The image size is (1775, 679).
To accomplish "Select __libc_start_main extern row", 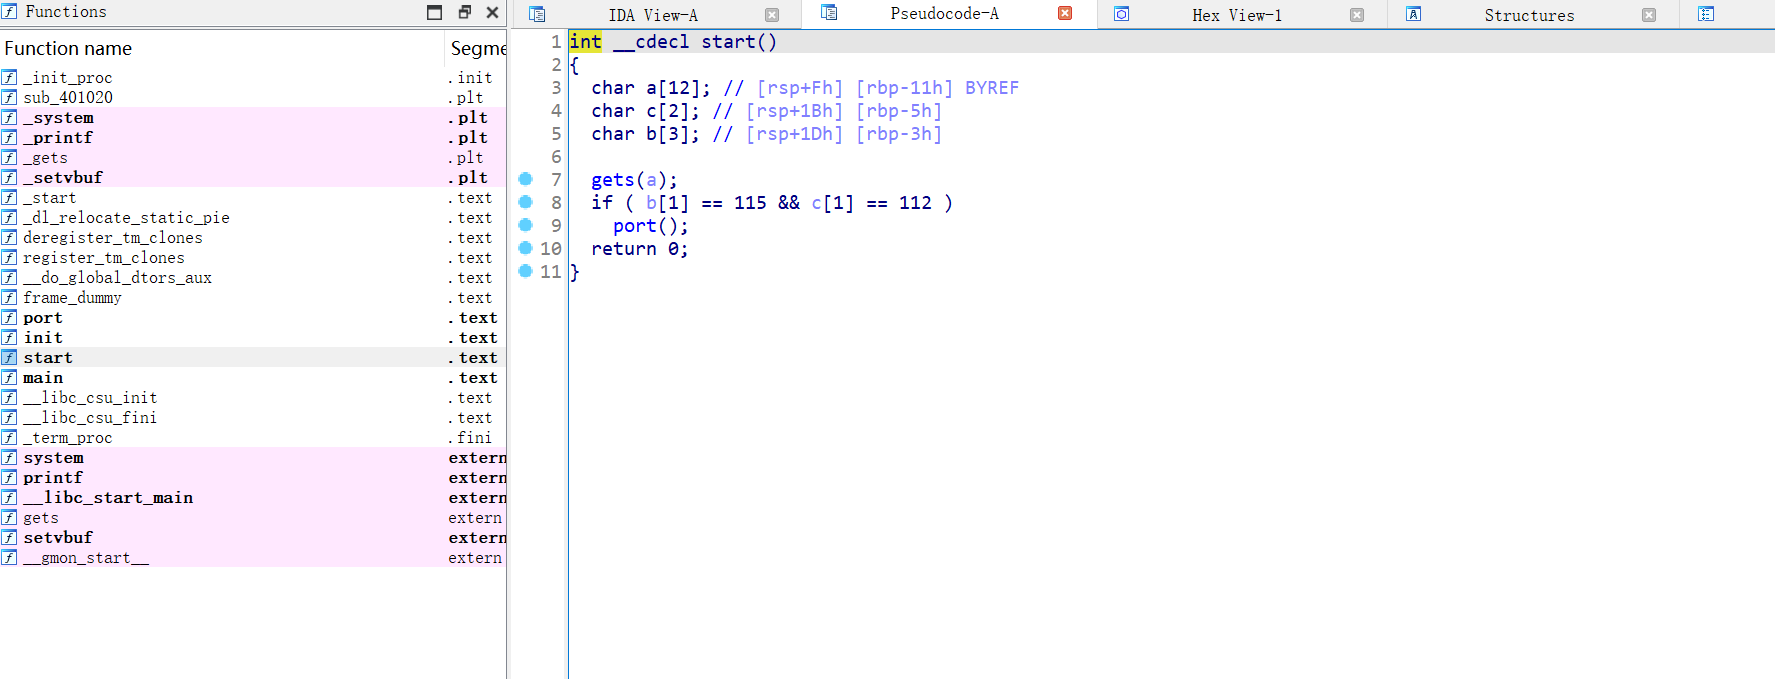I will 253,497.
